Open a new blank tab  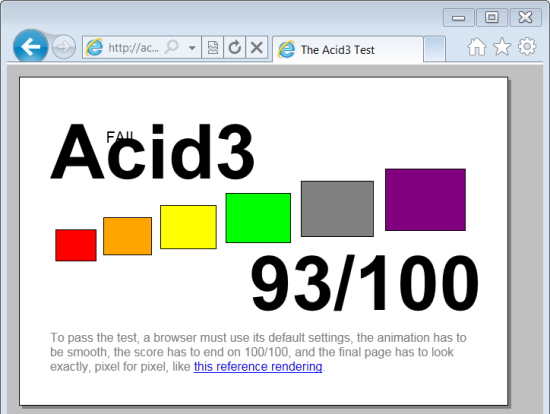pos(434,49)
